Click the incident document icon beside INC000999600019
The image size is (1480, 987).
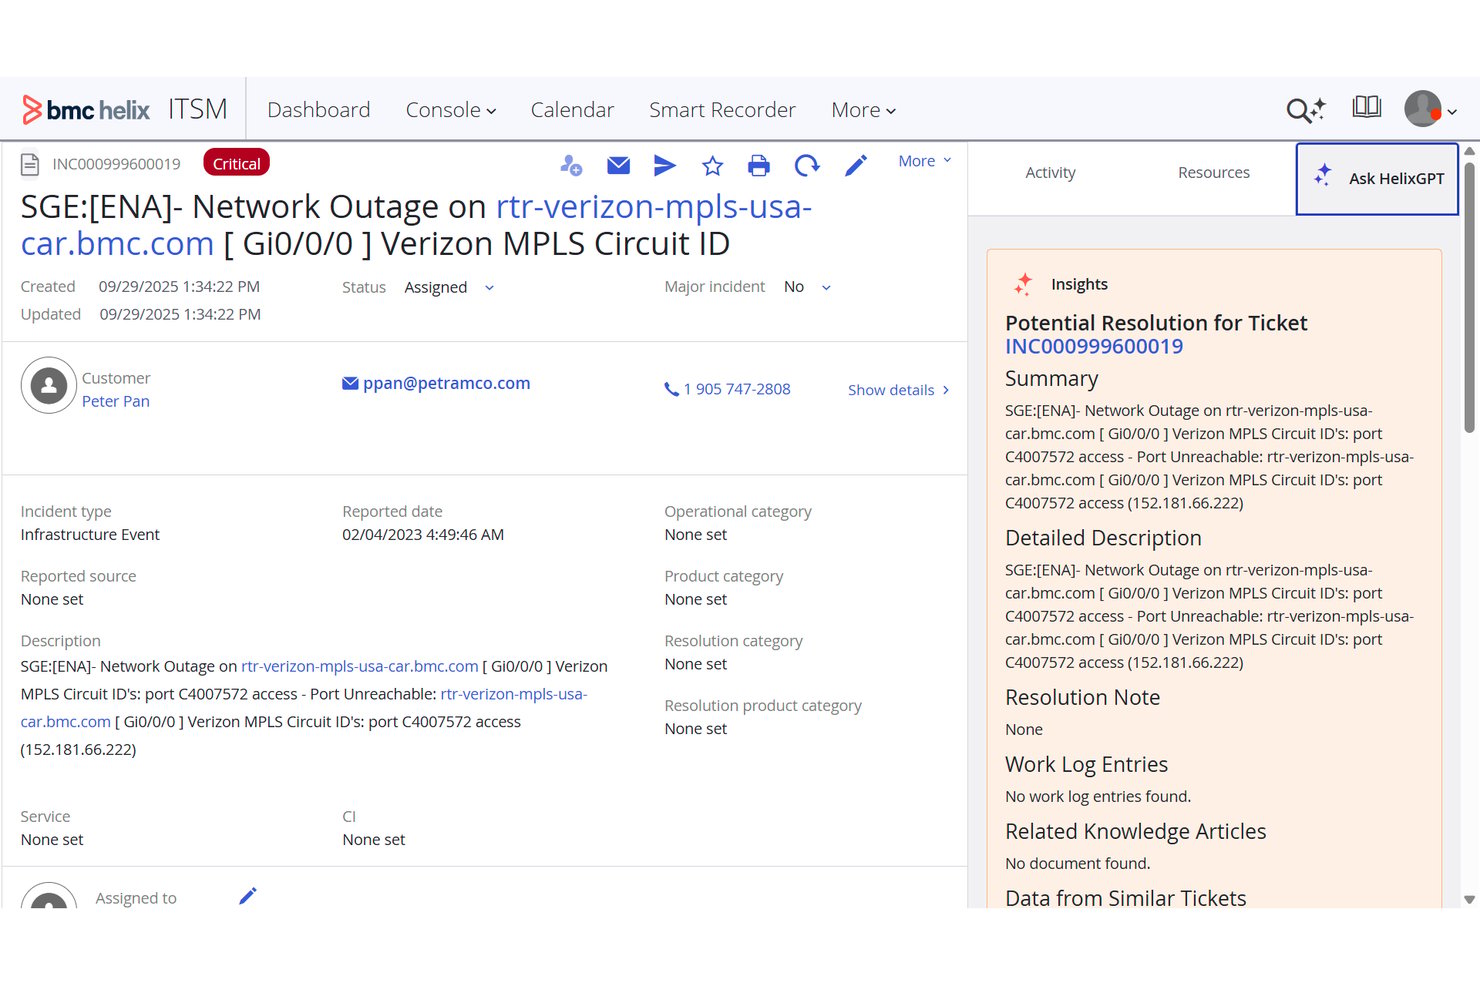30,164
